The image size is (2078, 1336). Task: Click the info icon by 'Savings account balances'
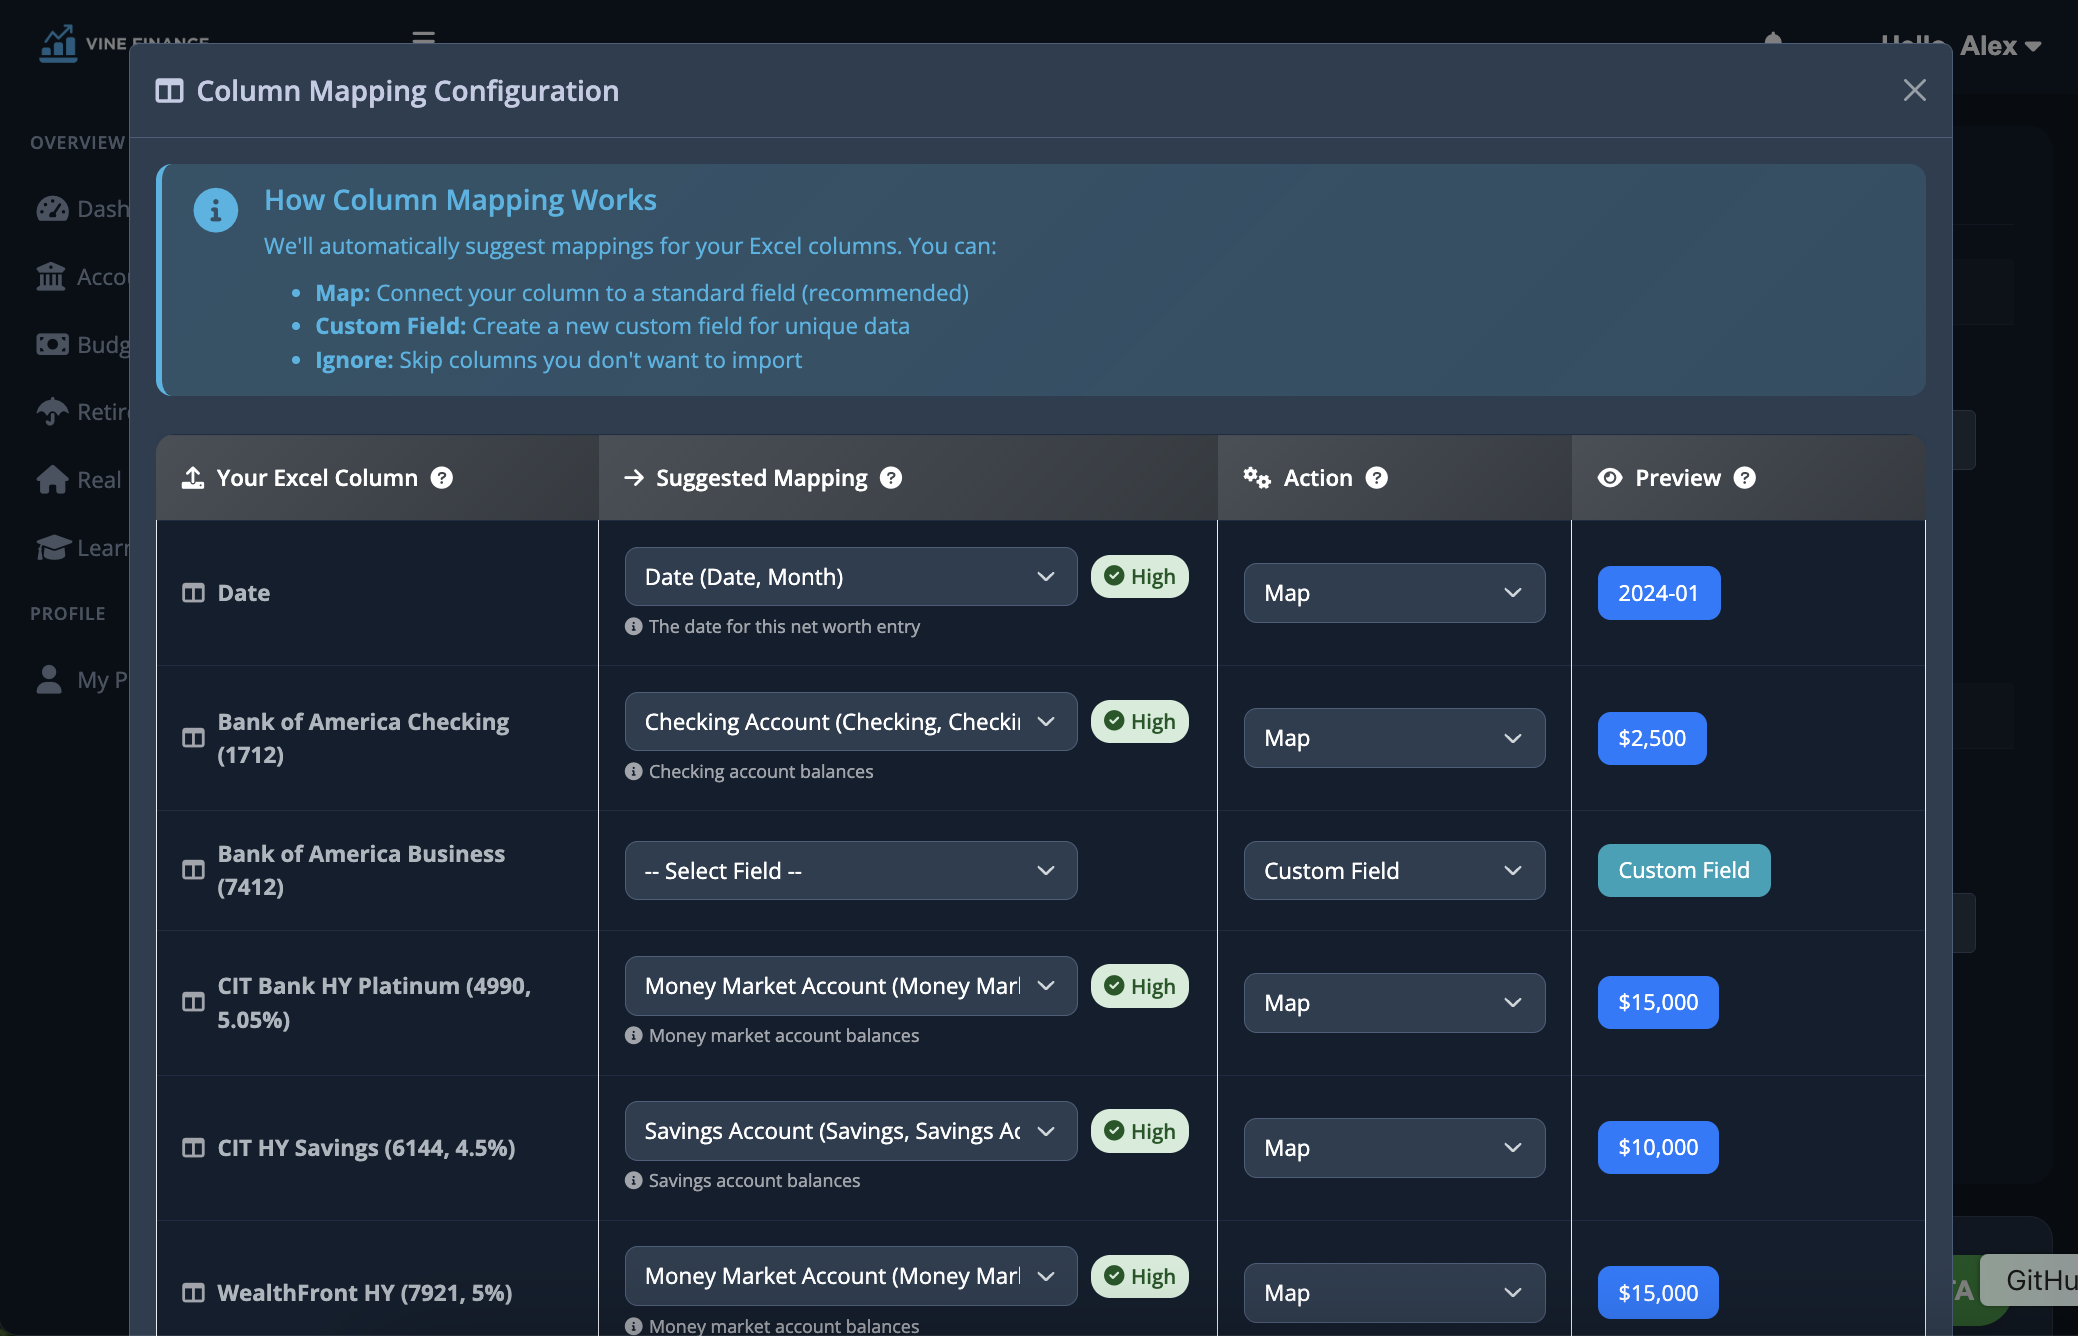click(633, 1180)
